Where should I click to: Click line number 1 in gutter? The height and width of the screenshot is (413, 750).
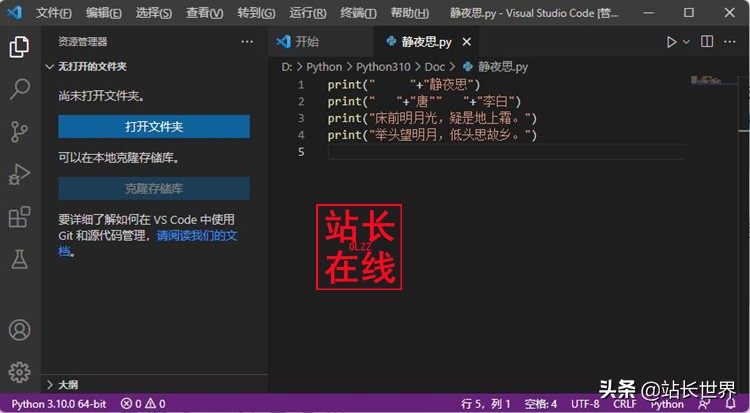[301, 85]
